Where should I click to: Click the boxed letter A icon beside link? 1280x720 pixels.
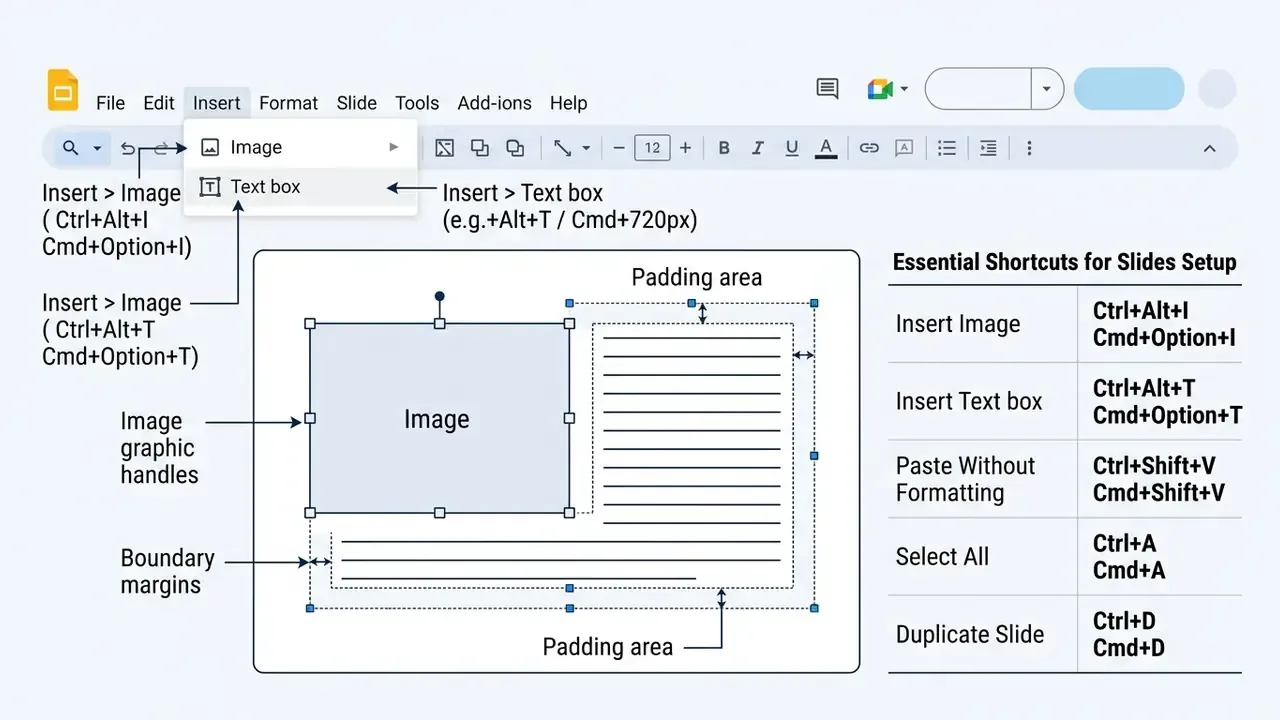tap(904, 148)
